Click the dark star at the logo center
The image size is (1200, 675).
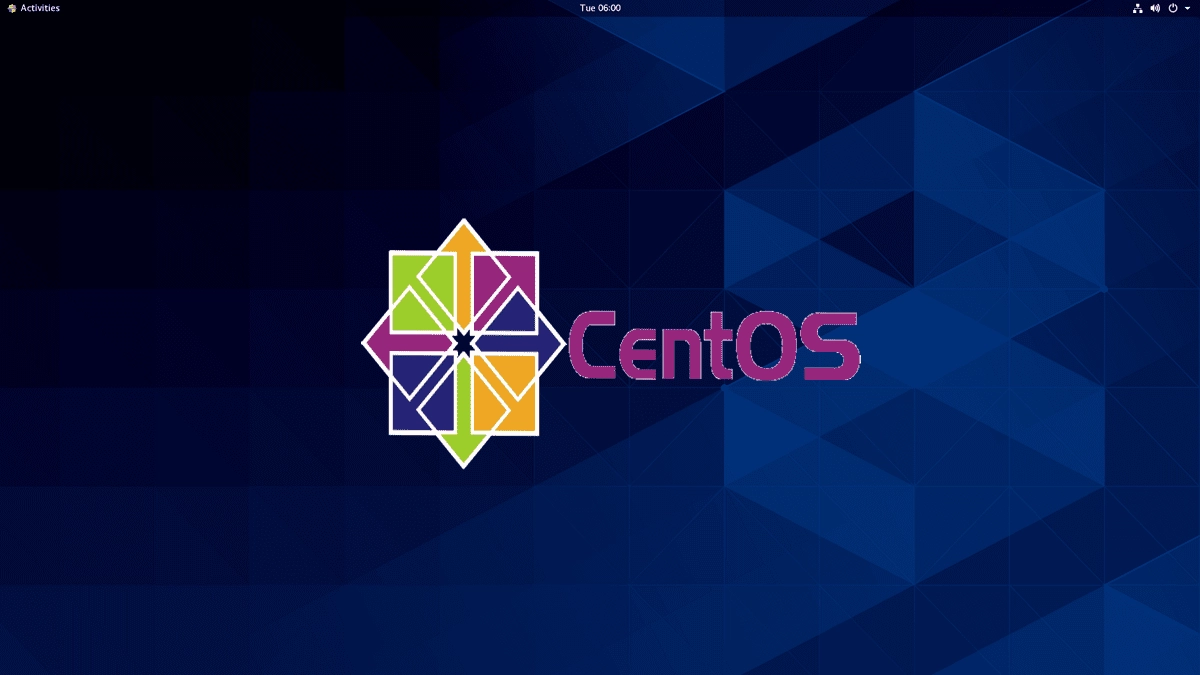(x=463, y=343)
